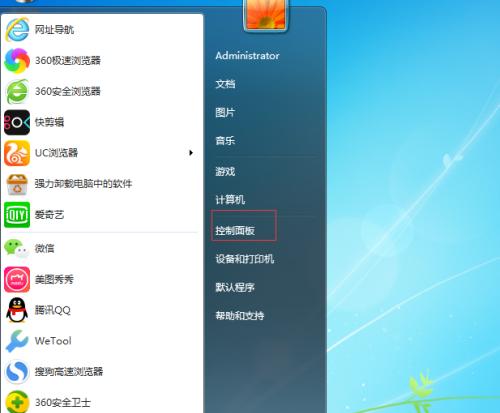Screen dimensions: 500x413
Task: Open the Administrator folder link
Action: click(x=247, y=56)
